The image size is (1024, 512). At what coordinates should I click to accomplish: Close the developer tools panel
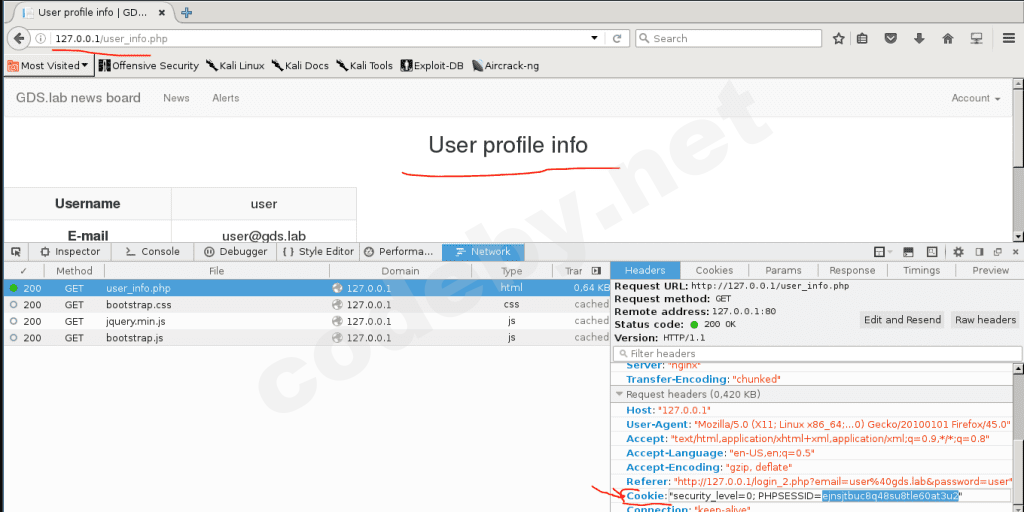coord(1015,251)
